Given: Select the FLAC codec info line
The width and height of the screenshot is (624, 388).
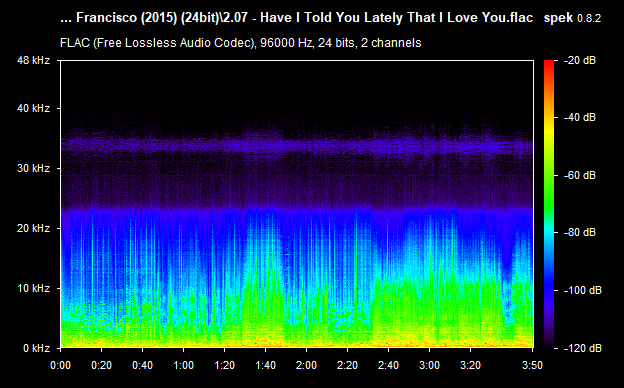Looking at the screenshot, I should tap(240, 43).
